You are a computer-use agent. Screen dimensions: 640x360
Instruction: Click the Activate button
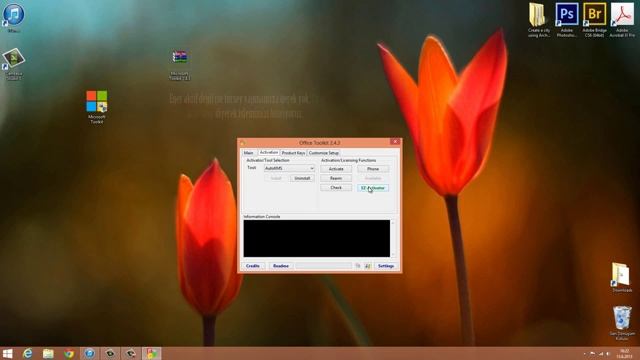[x=336, y=169]
